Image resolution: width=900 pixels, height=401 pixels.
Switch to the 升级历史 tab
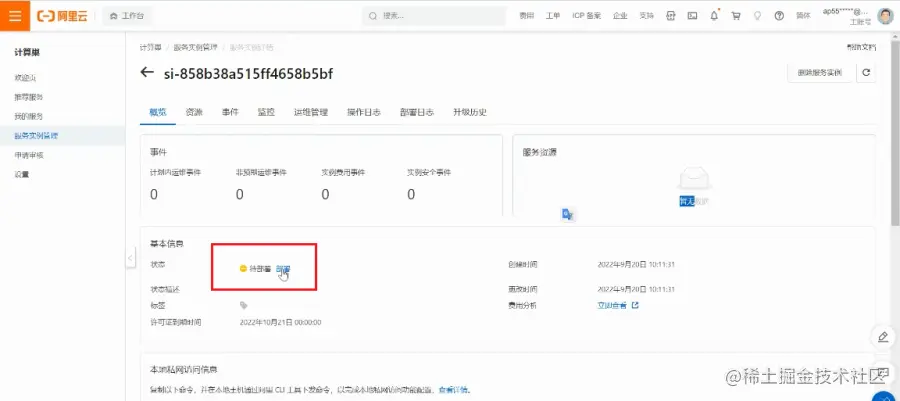click(470, 112)
